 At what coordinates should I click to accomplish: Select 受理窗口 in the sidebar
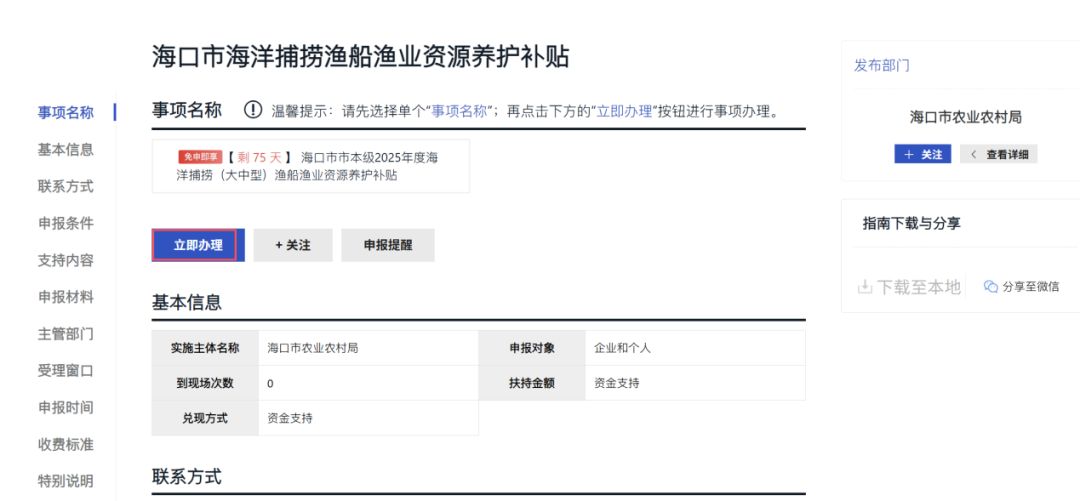point(65,371)
